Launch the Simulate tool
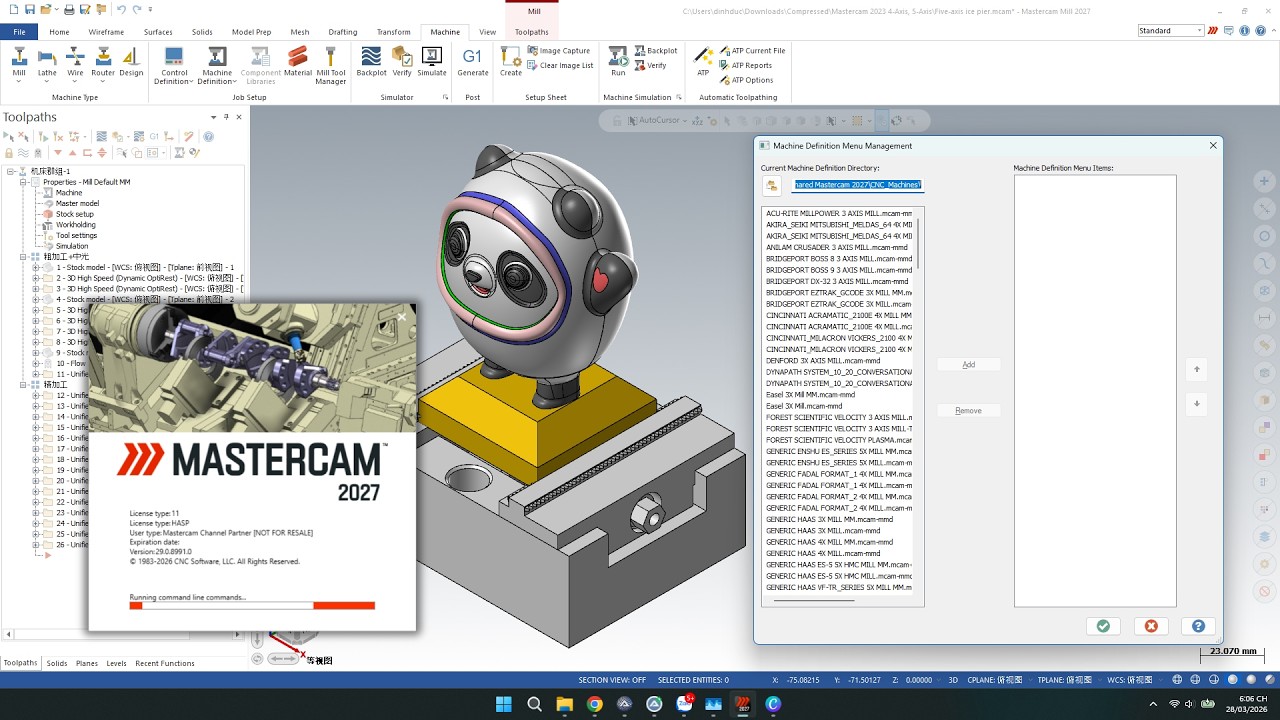The image size is (1280, 720). click(x=432, y=61)
